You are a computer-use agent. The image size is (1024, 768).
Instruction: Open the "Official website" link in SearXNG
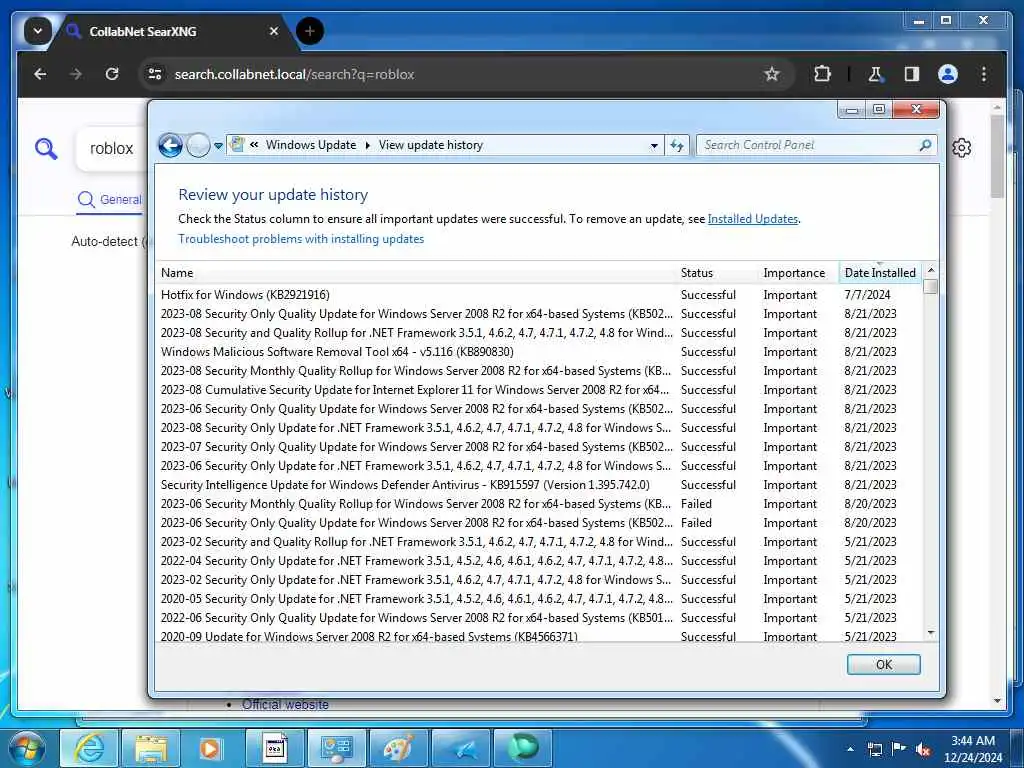pos(285,704)
